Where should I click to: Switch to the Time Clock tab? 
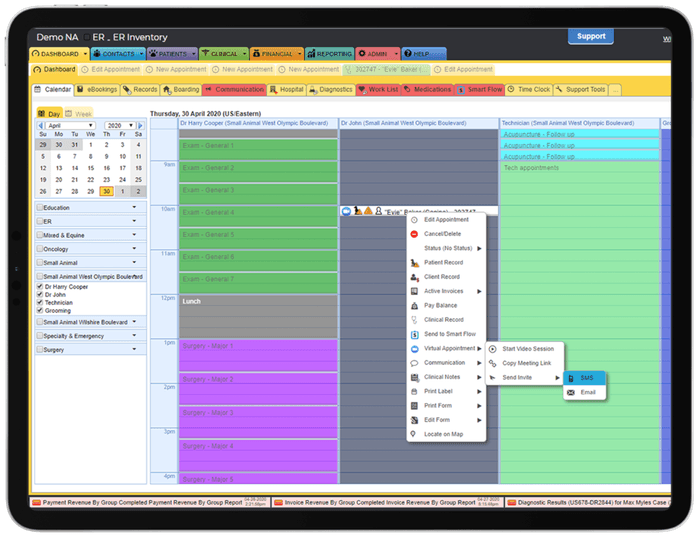click(529, 90)
